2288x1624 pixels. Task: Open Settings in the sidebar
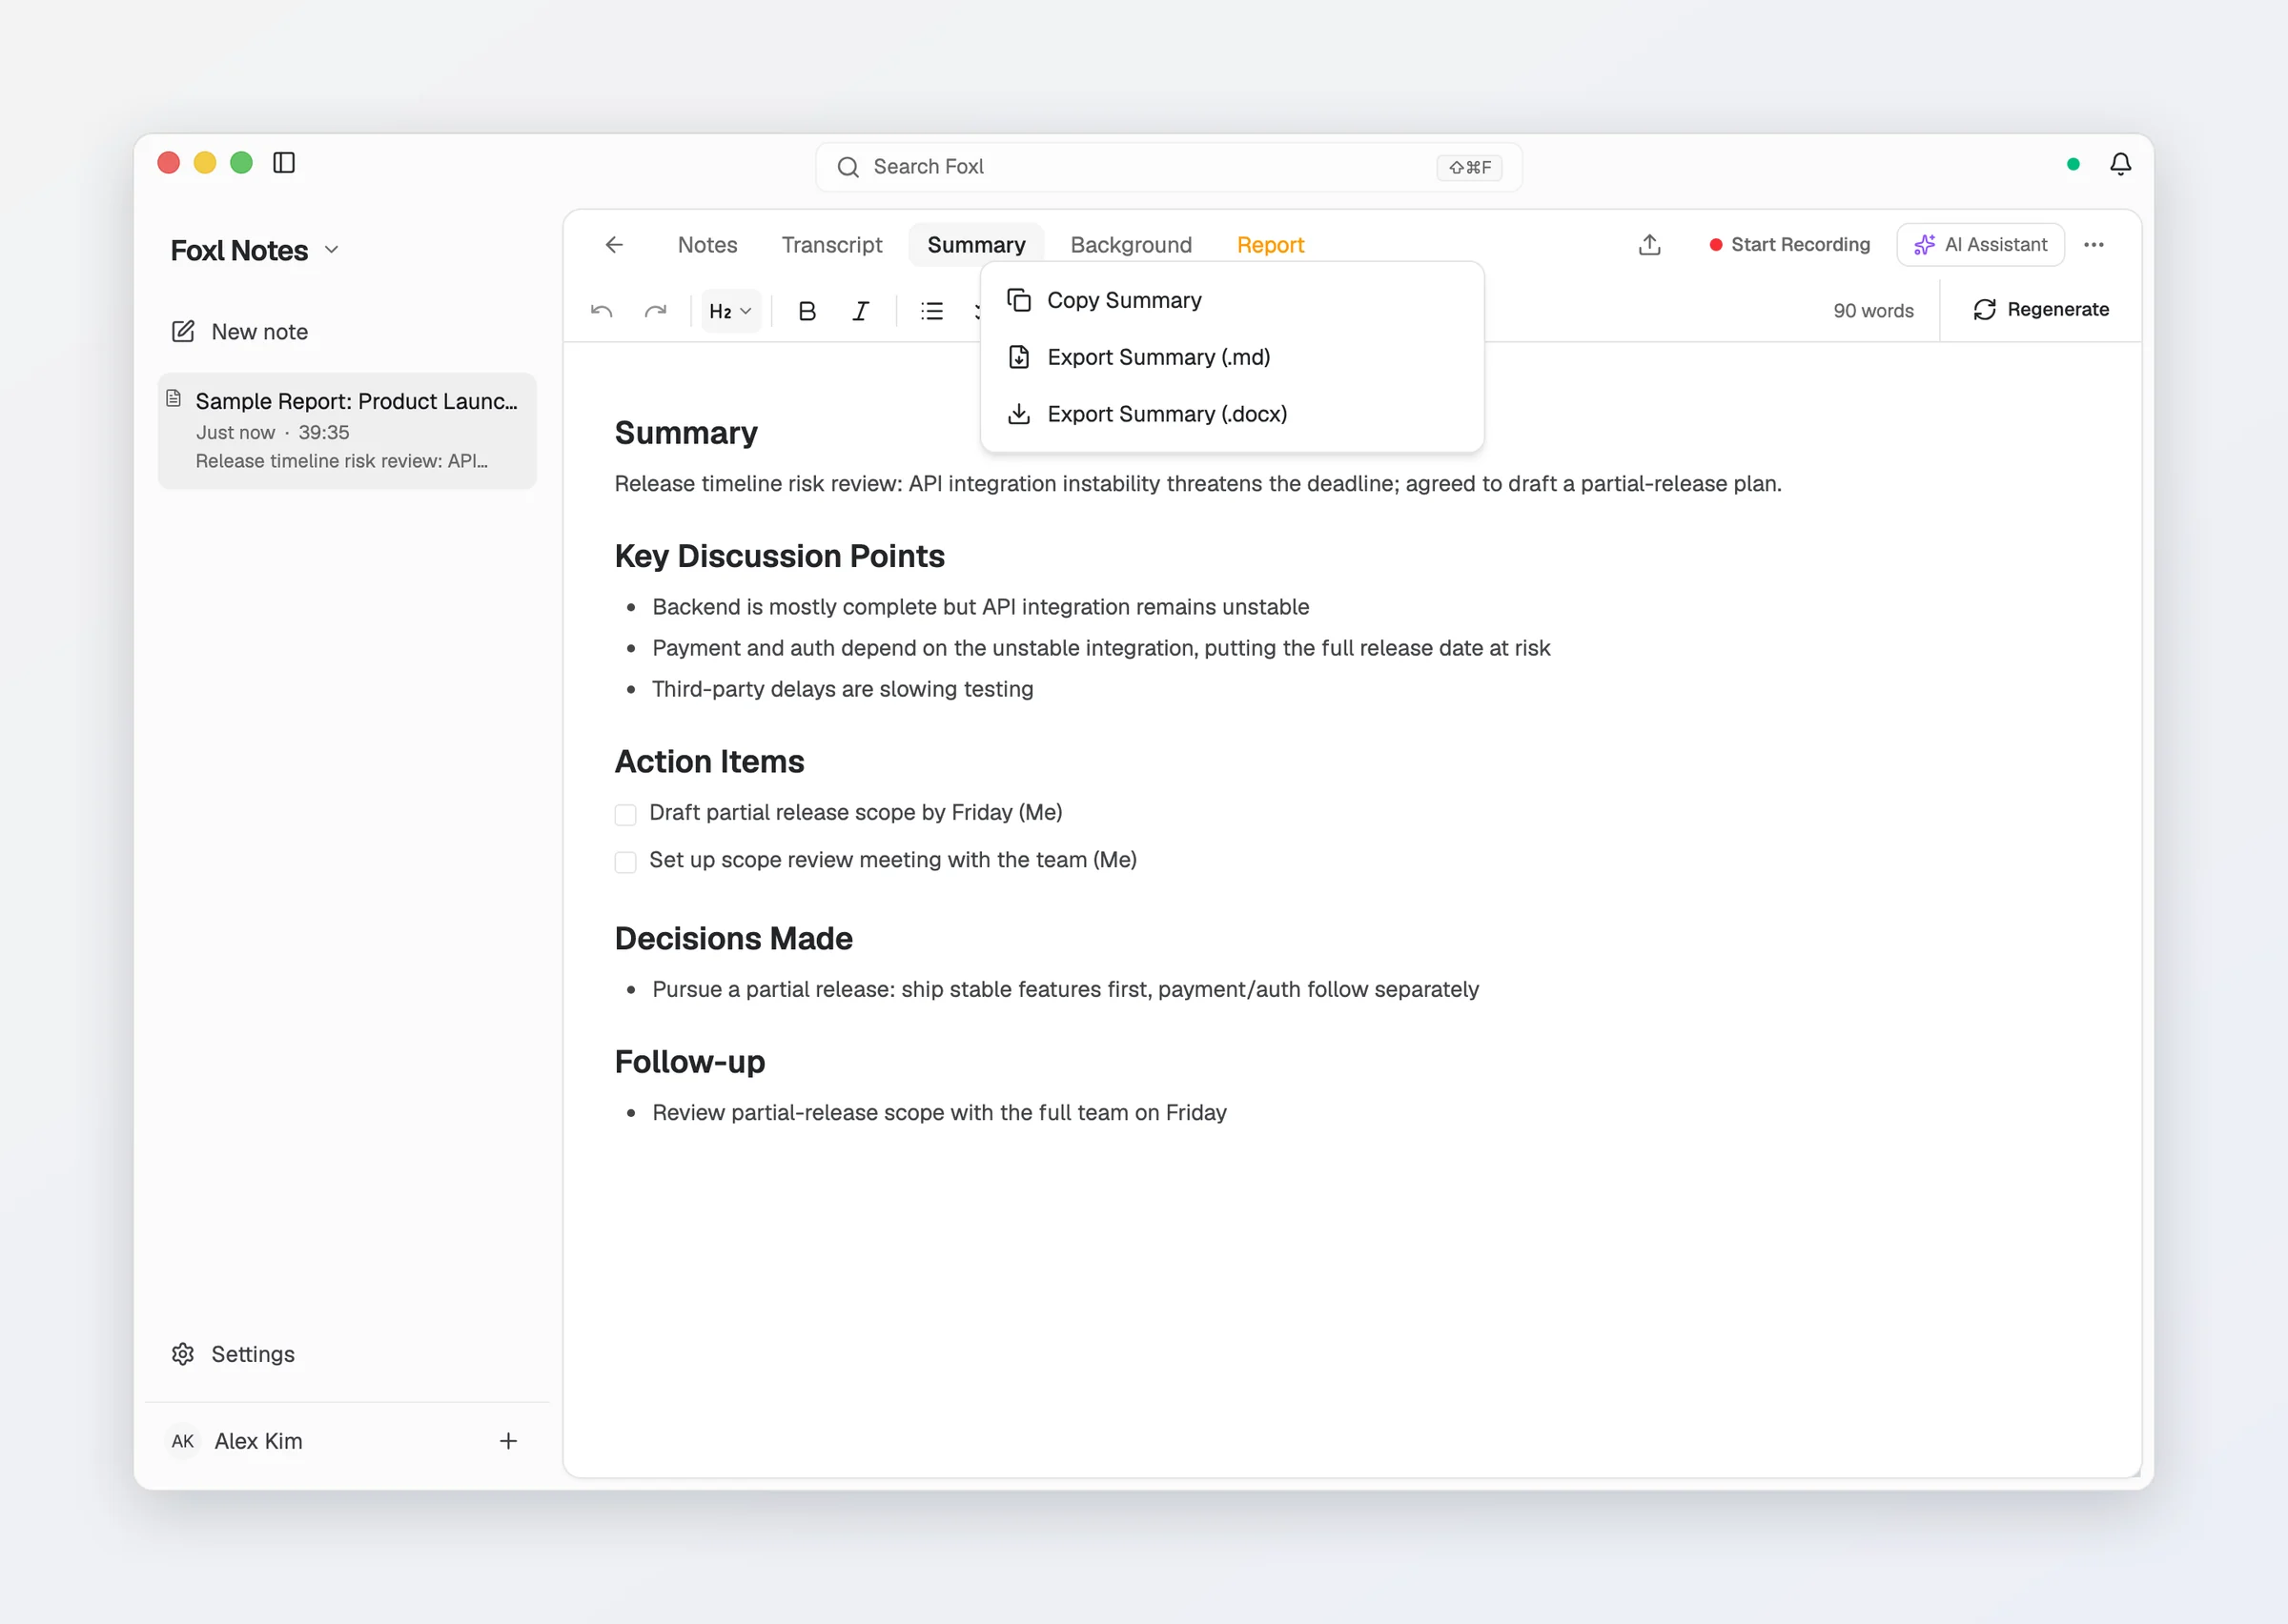click(233, 1354)
